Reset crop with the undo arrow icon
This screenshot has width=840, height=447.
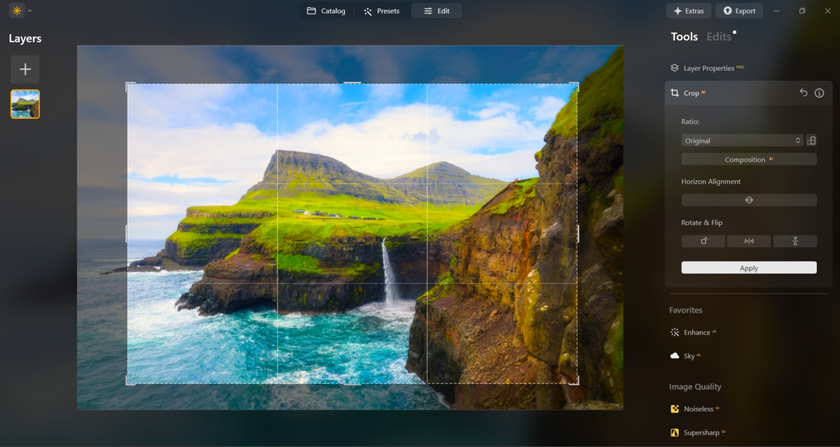click(x=804, y=93)
